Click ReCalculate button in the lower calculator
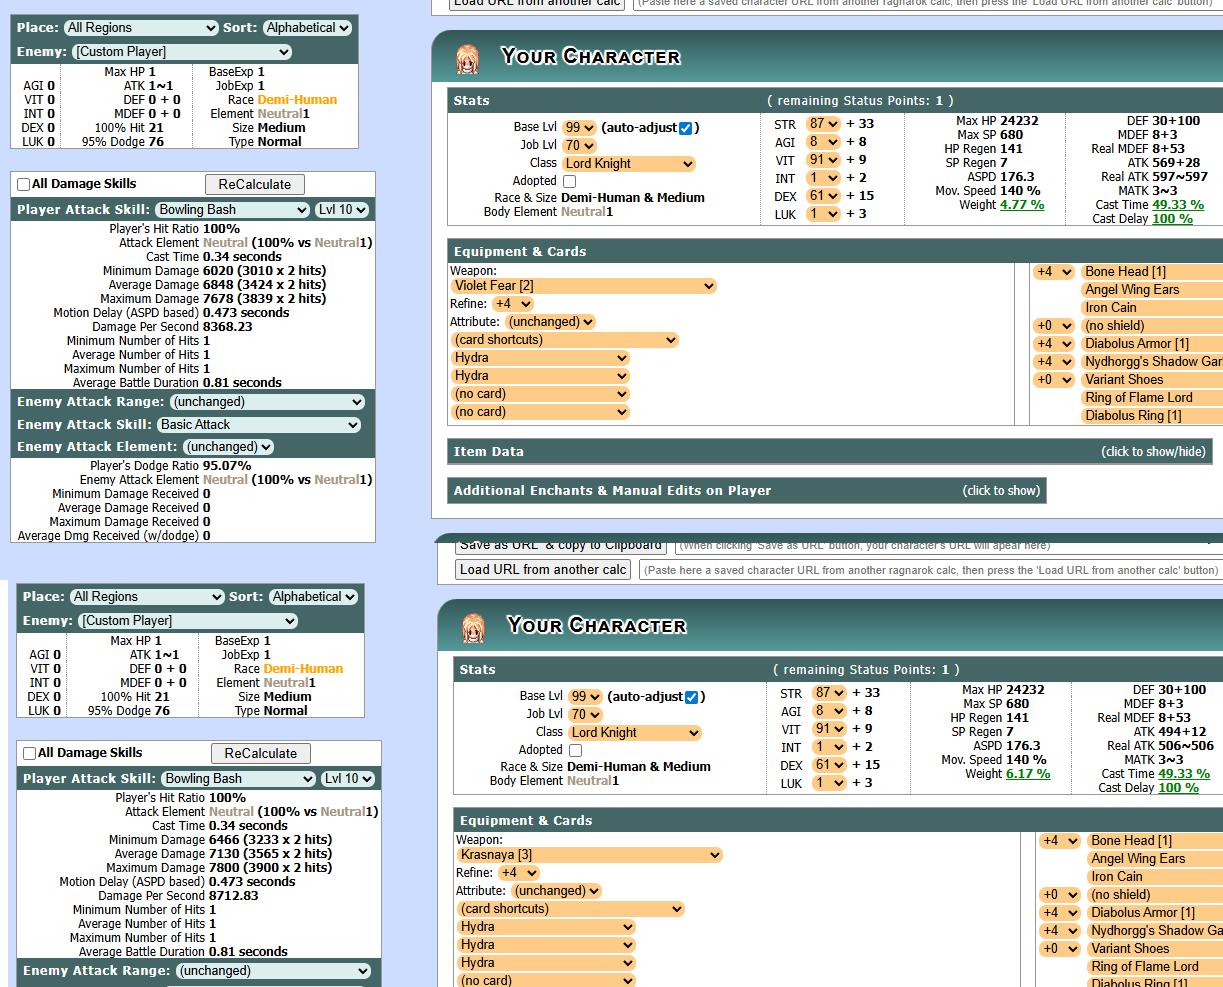1223x987 pixels. tap(261, 754)
